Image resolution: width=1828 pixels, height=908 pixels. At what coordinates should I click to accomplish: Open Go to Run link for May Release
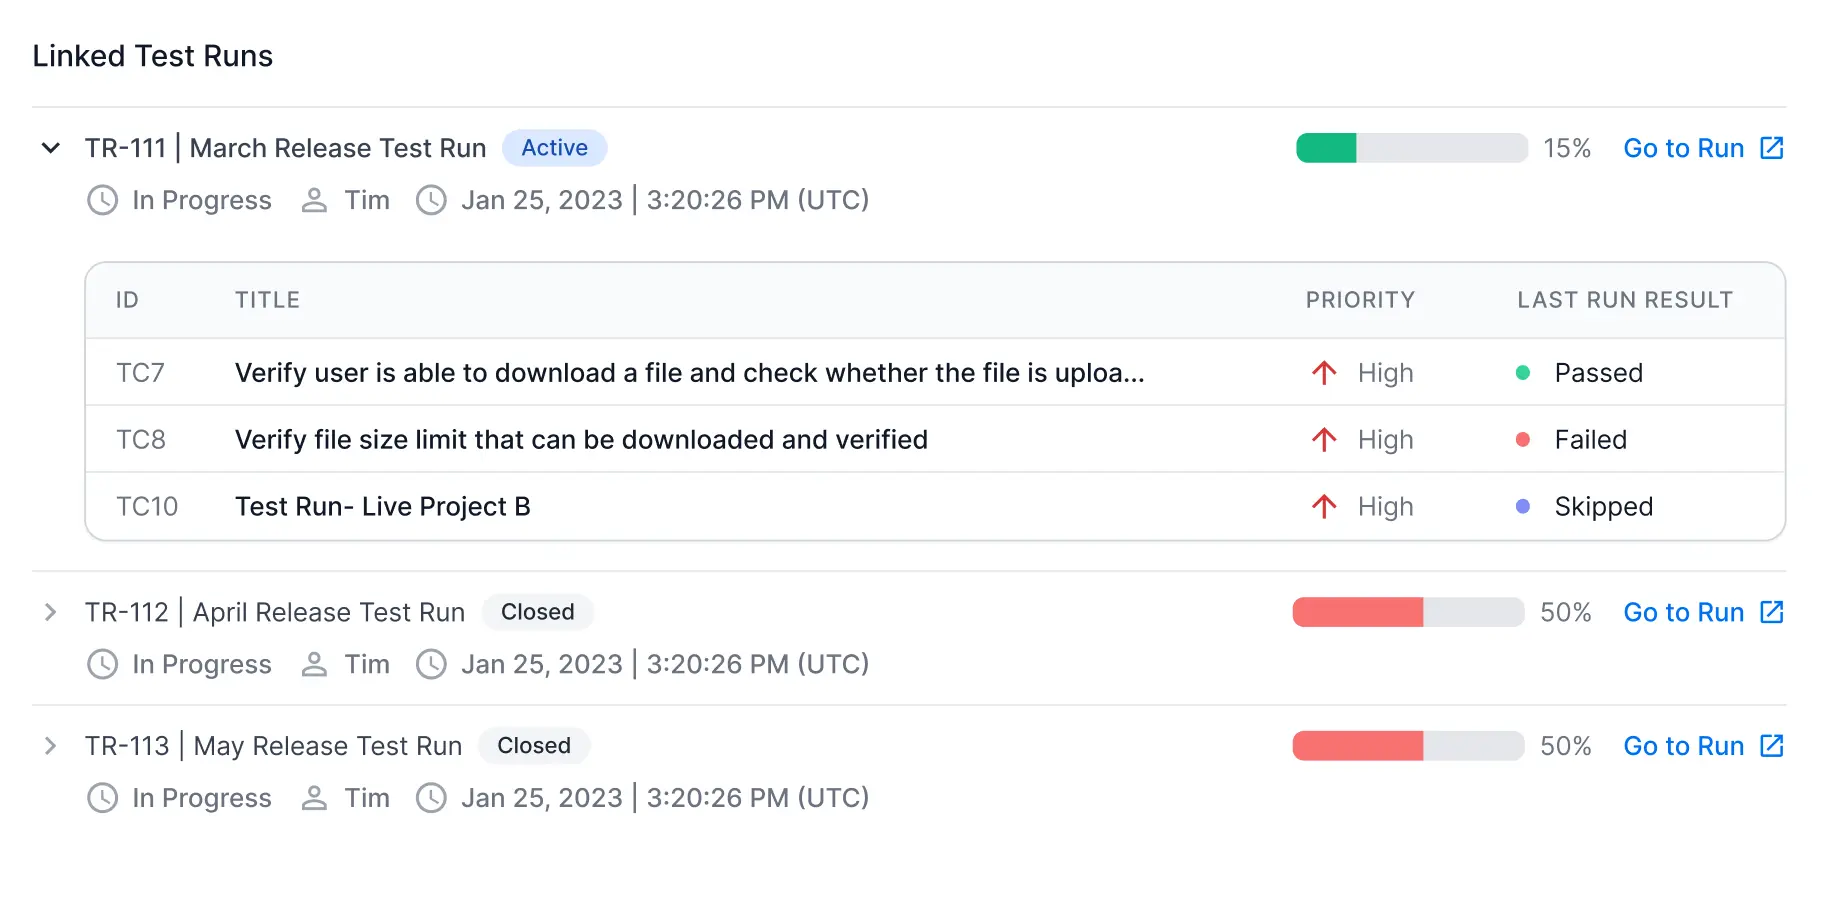(x=1683, y=746)
